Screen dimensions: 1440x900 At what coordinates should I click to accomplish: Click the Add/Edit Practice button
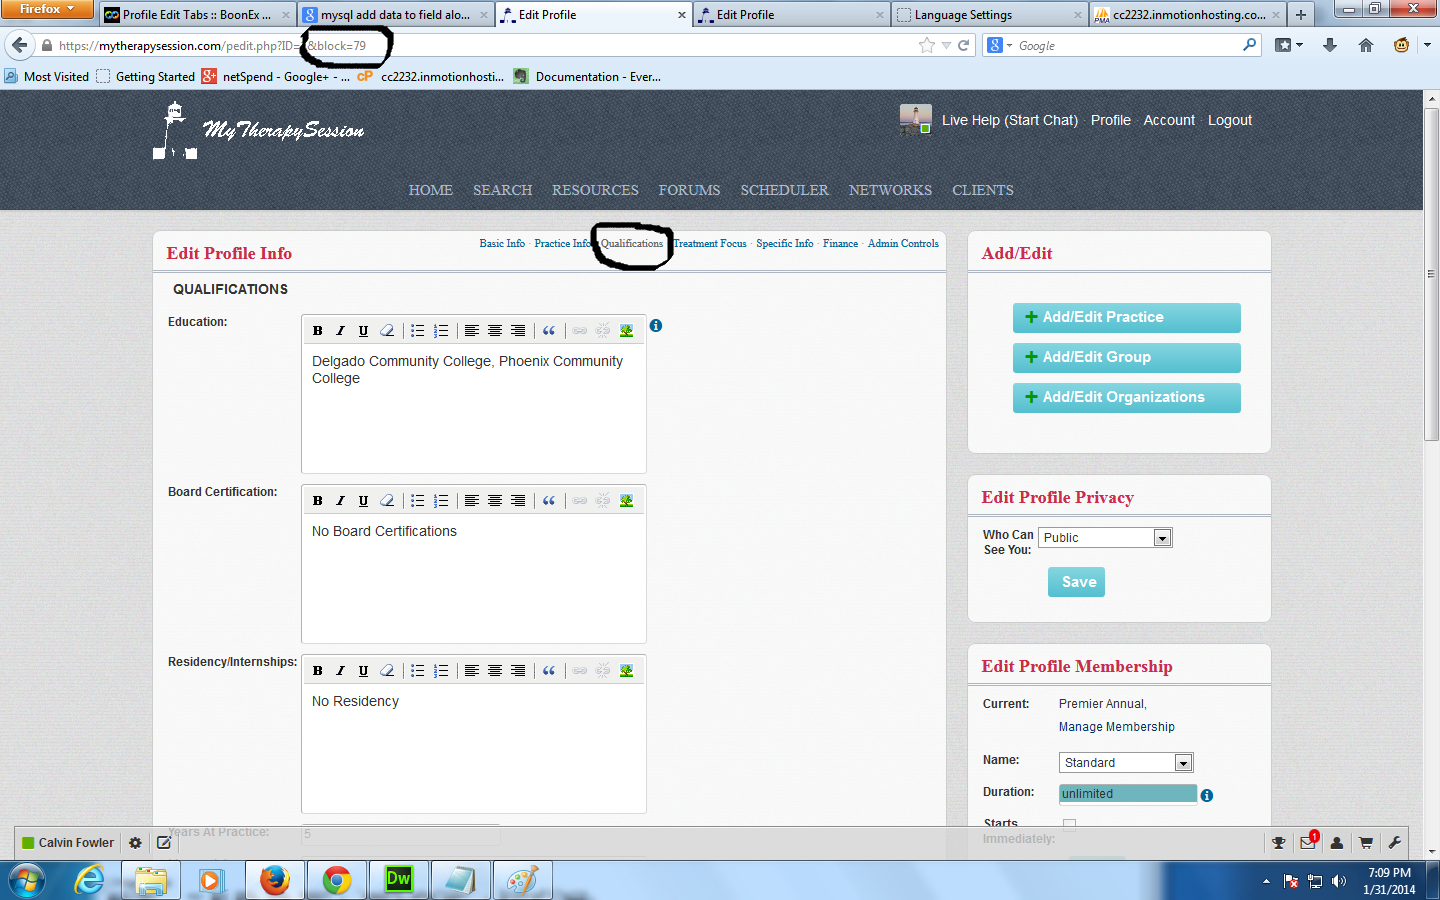point(1127,318)
